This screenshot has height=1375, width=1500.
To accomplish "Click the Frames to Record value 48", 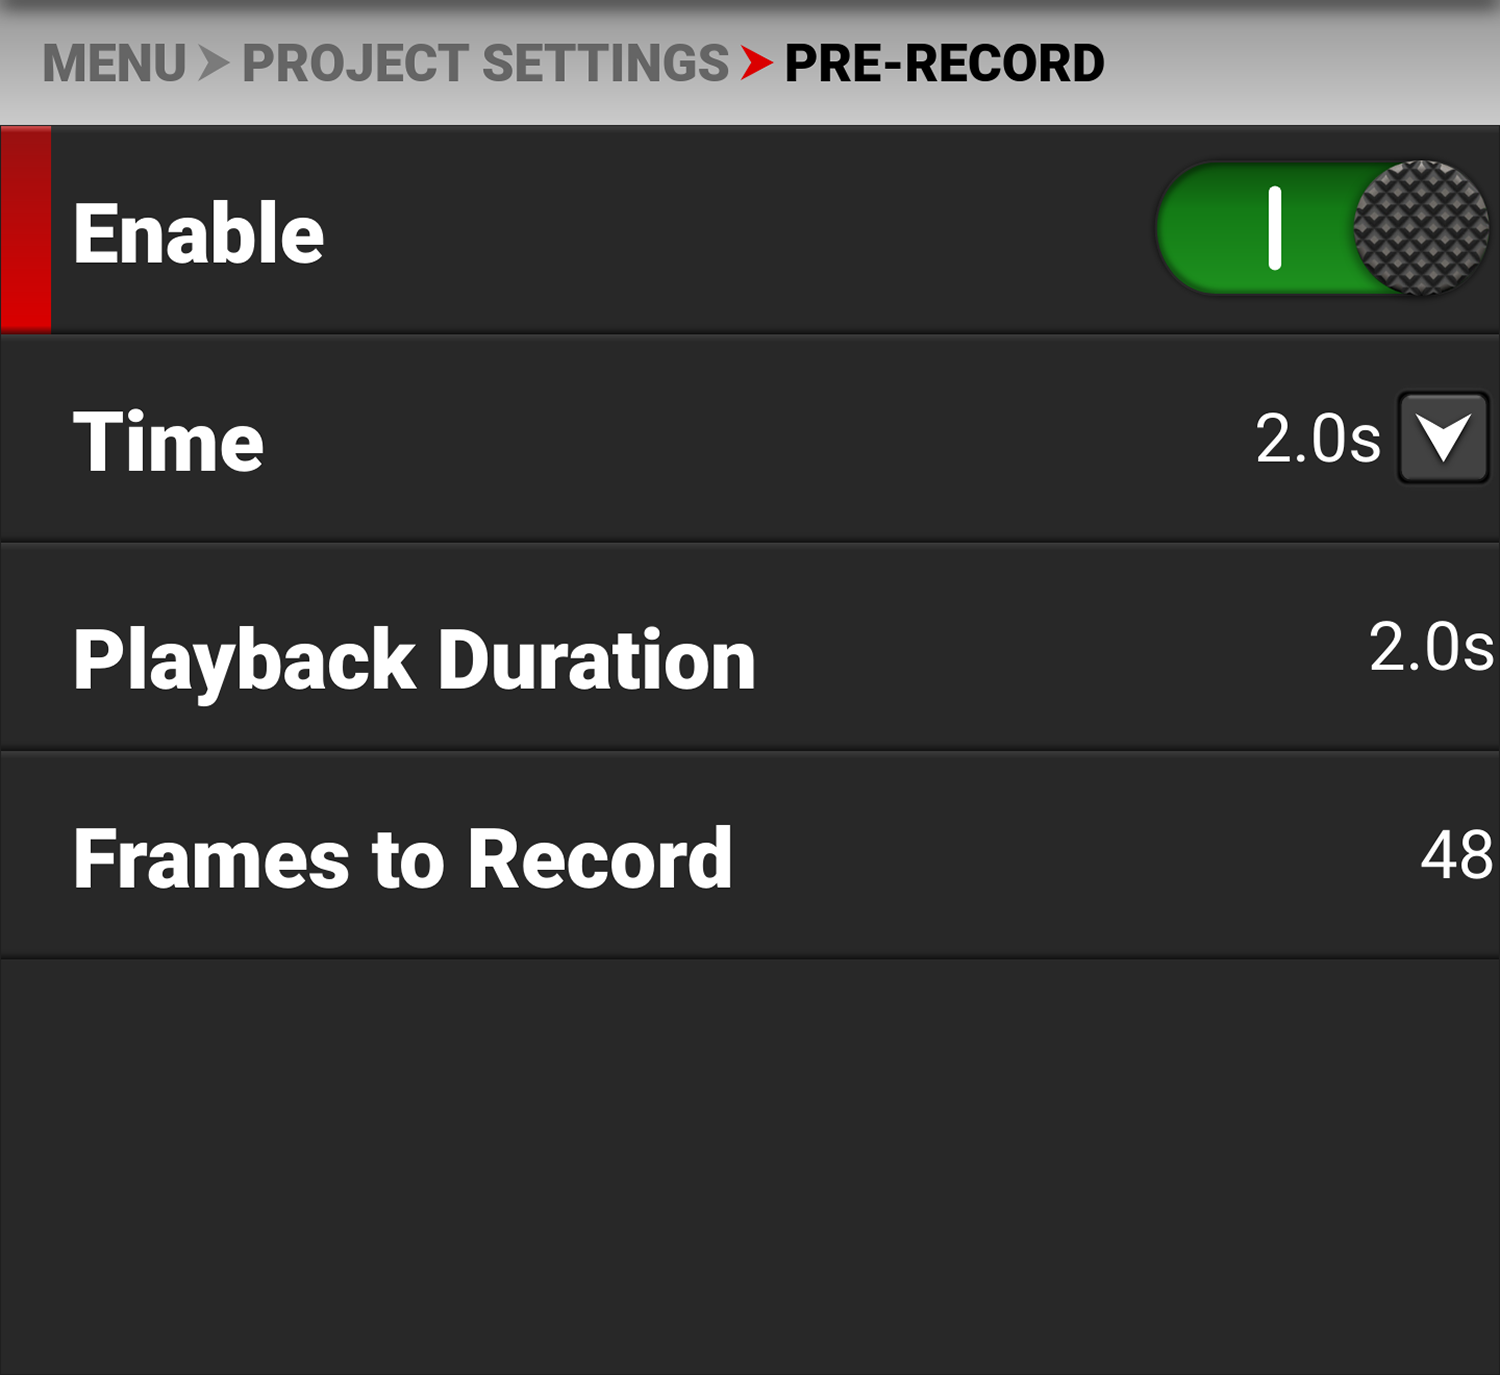I will [1456, 856].
